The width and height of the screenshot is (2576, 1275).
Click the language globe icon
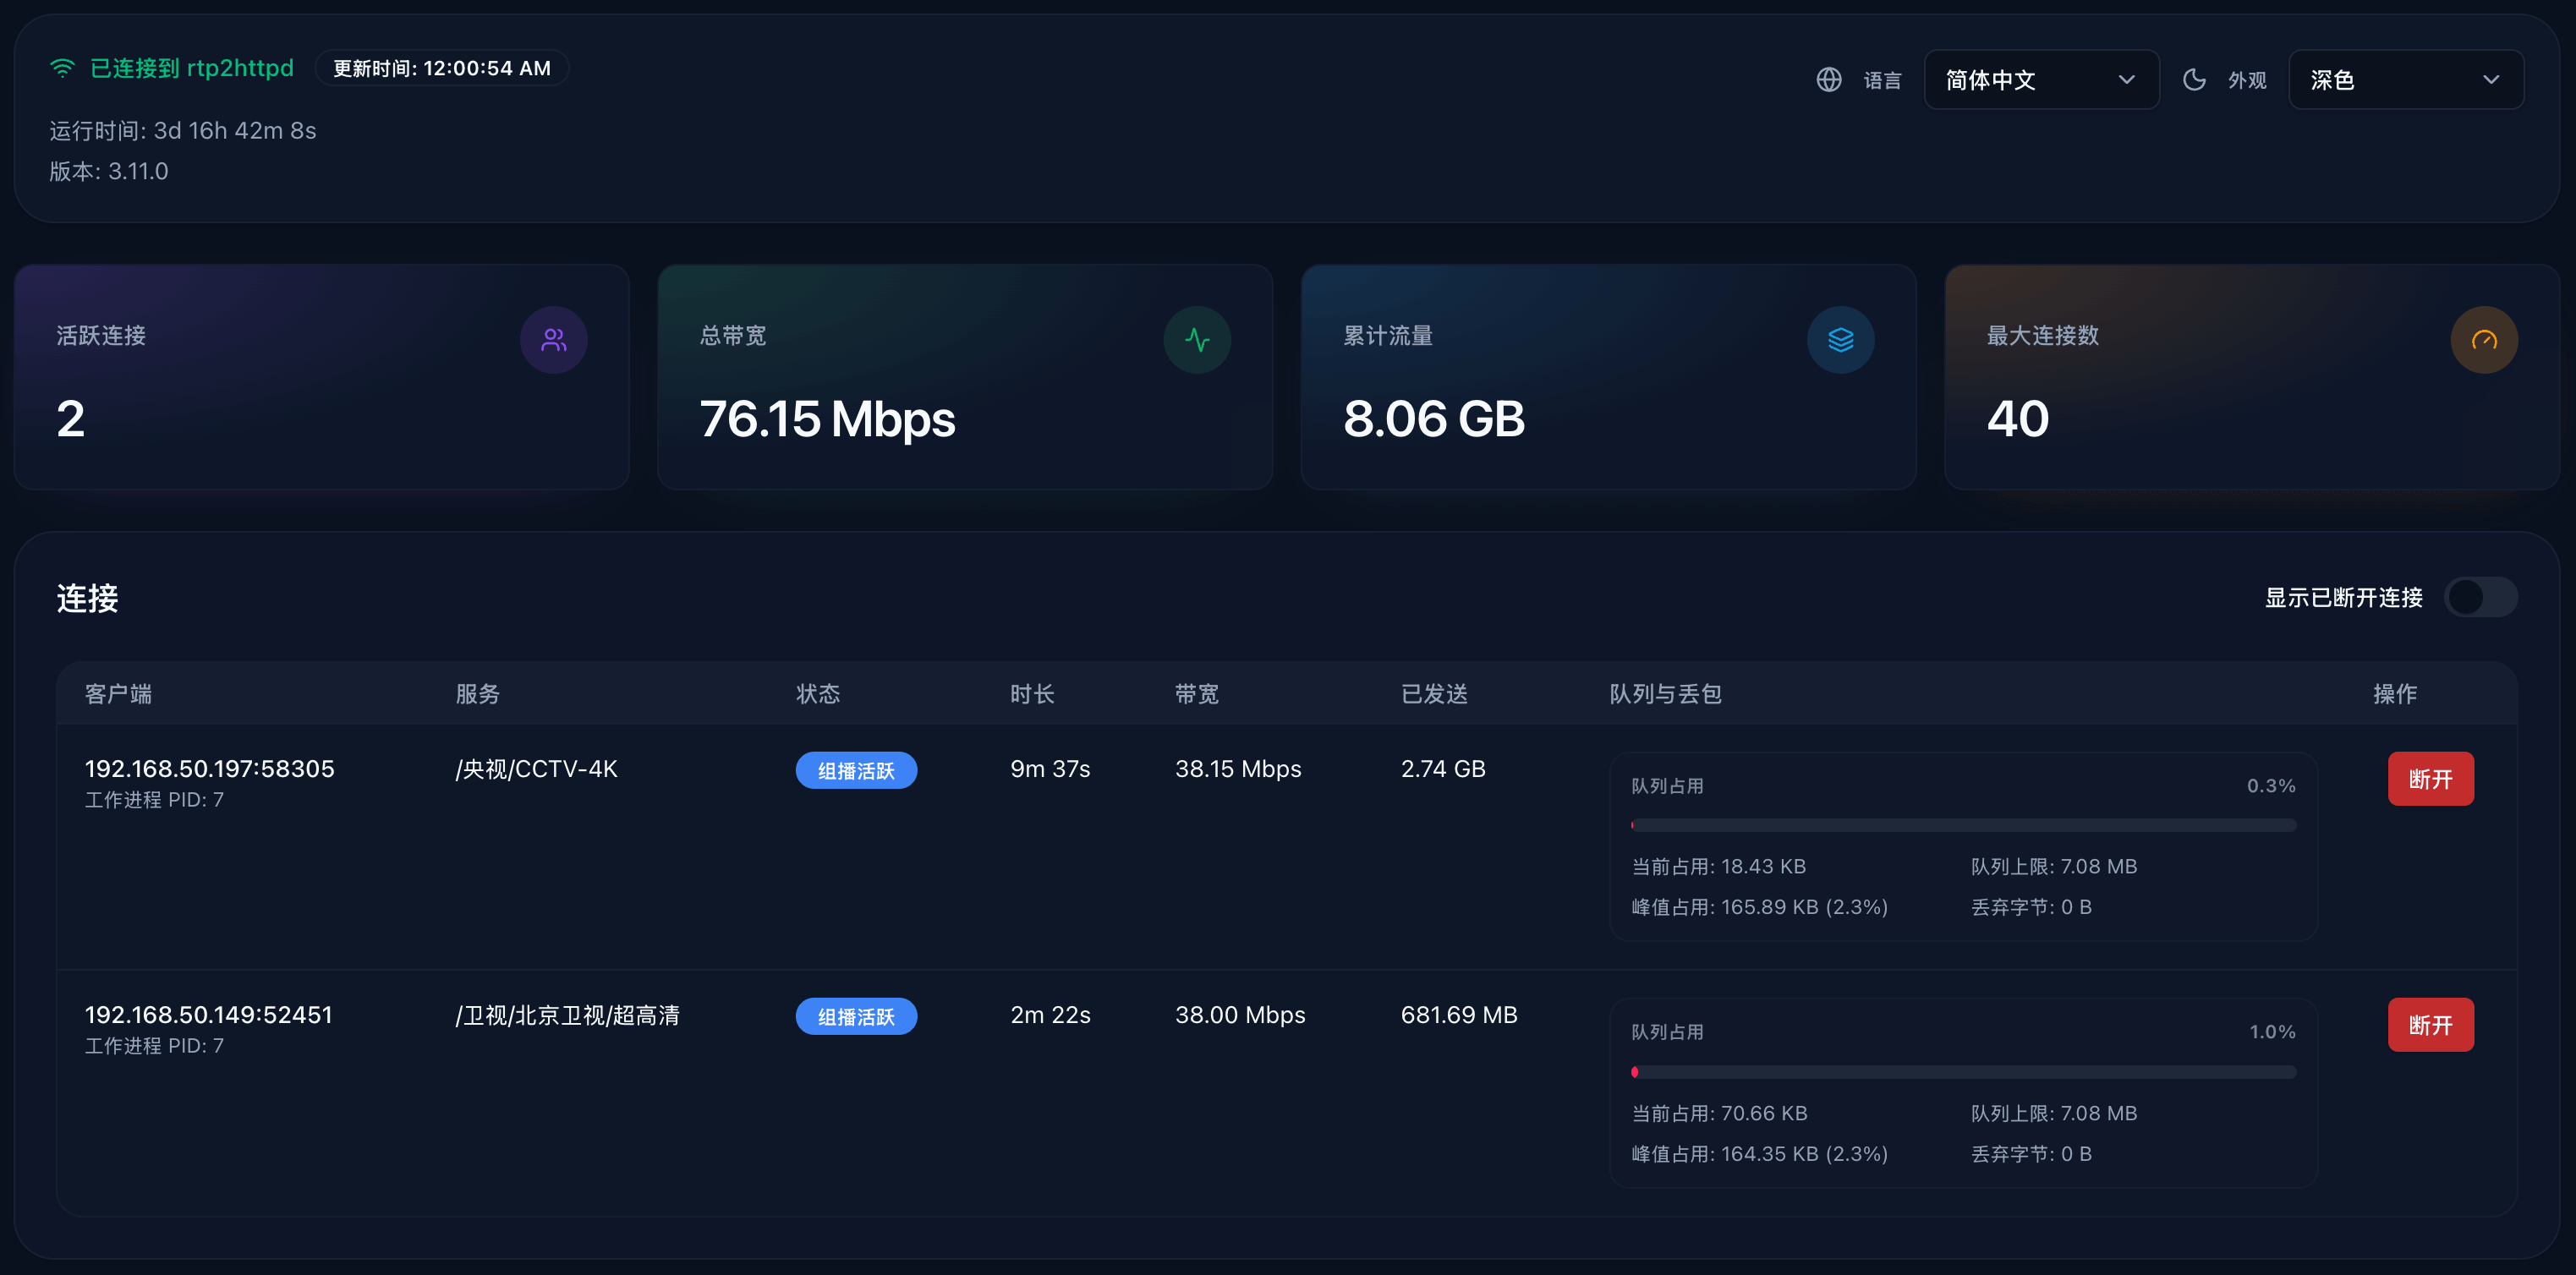tap(1829, 79)
